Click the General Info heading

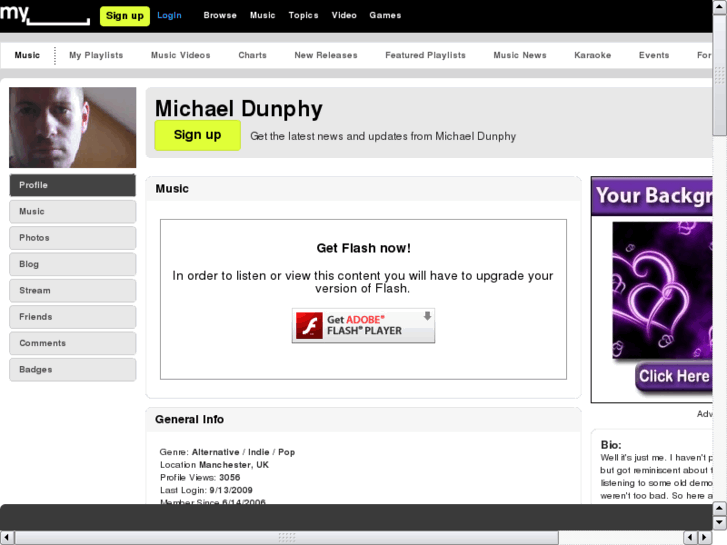pyautogui.click(x=189, y=419)
